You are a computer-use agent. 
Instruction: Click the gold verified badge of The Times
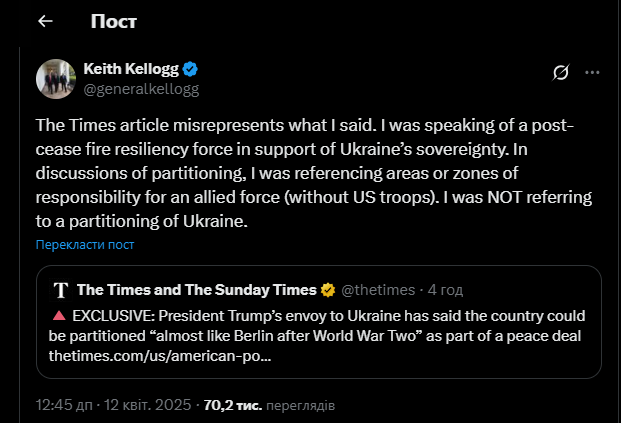pos(327,290)
